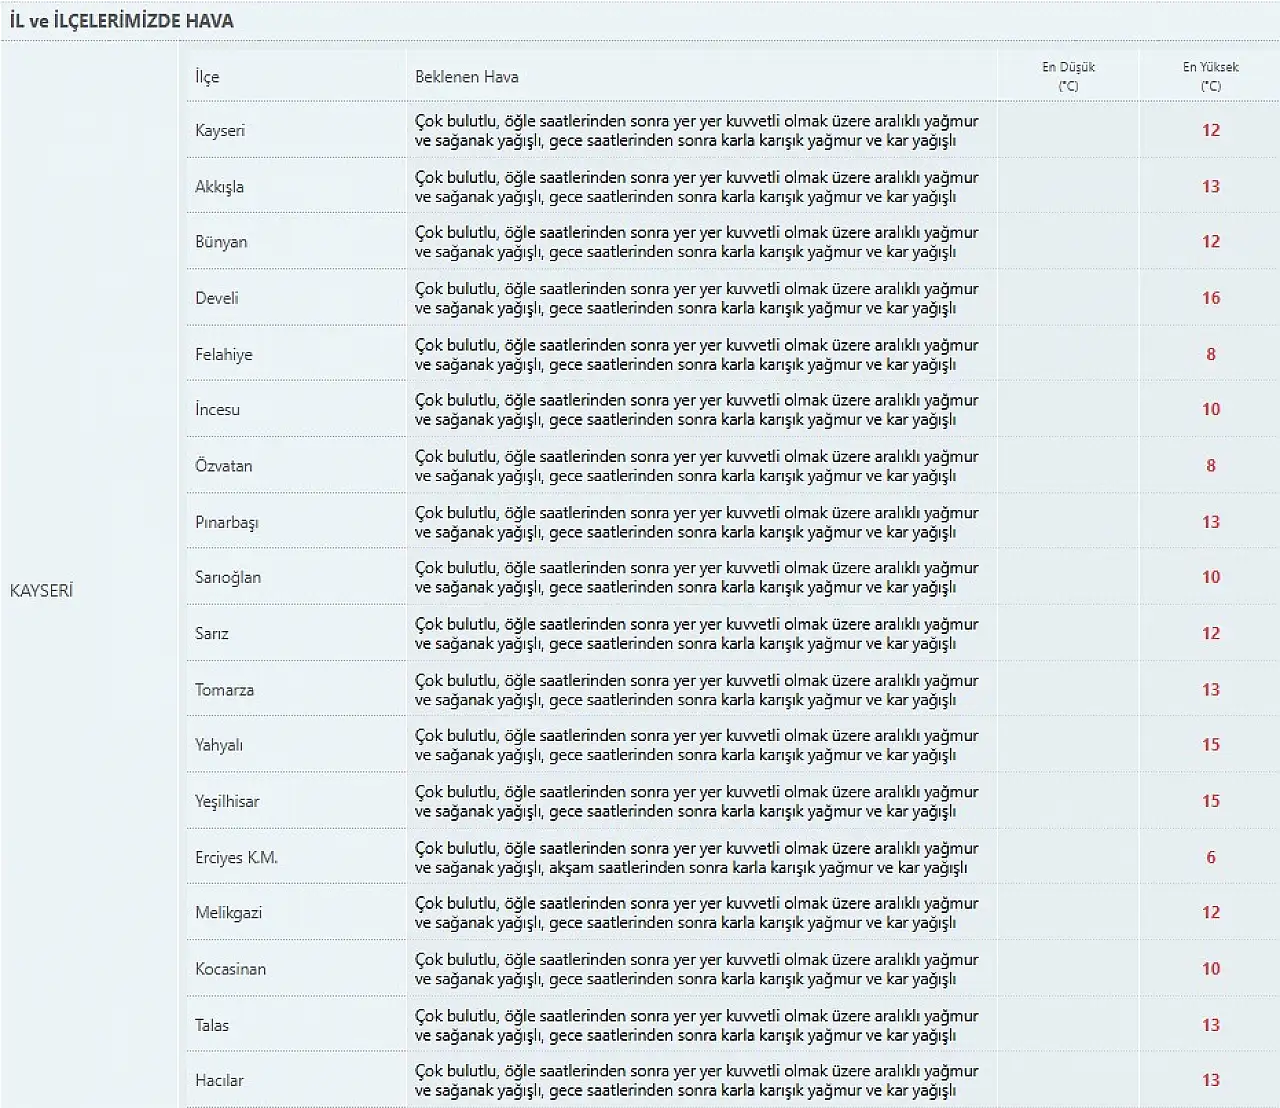
Task: Click Kocasinan's high temperature value 10
Action: click(x=1211, y=968)
